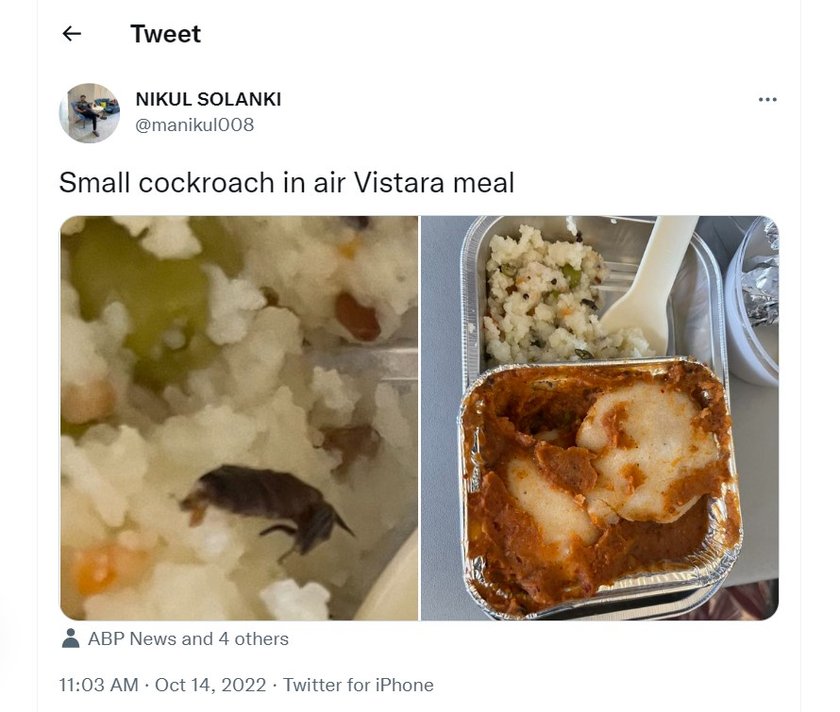
Task: Show tagged accounts ABP News and 4 others
Action: [188, 639]
